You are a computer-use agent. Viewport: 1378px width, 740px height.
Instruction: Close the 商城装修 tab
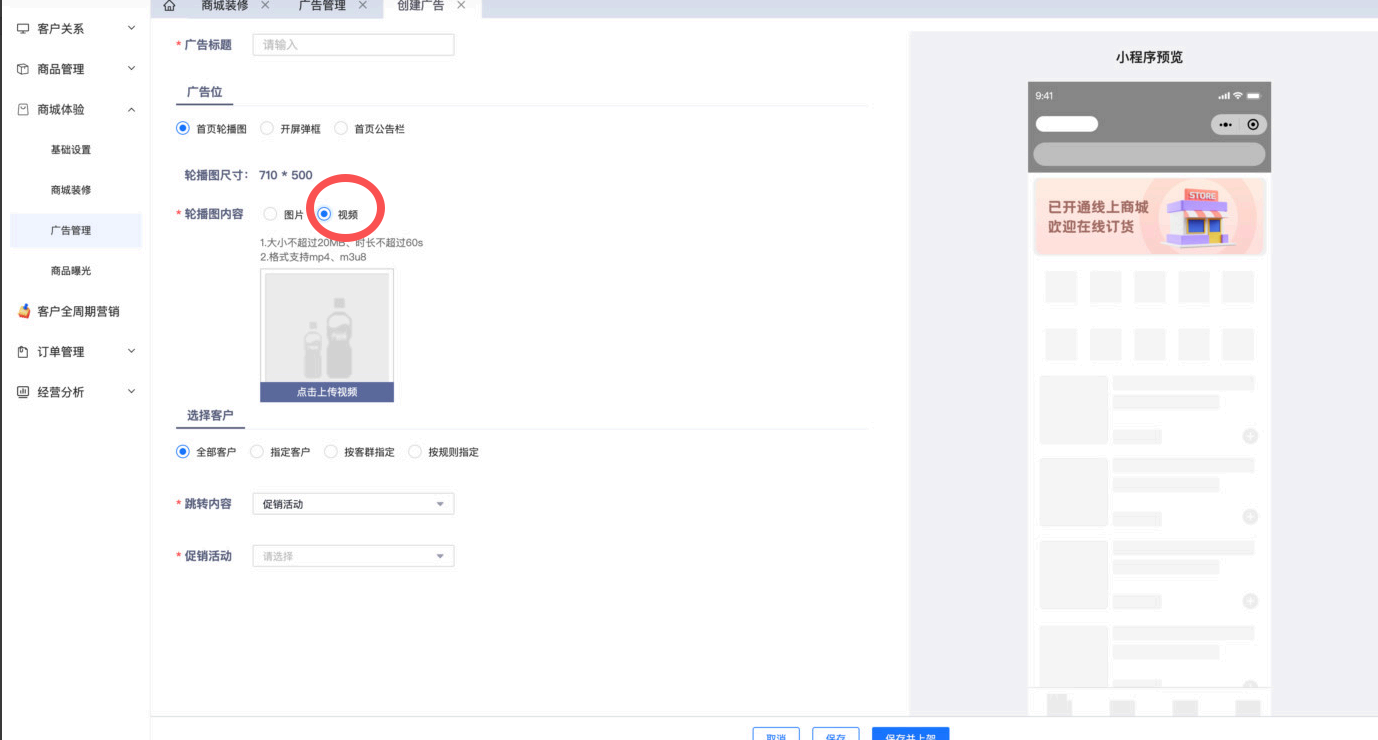point(265,6)
